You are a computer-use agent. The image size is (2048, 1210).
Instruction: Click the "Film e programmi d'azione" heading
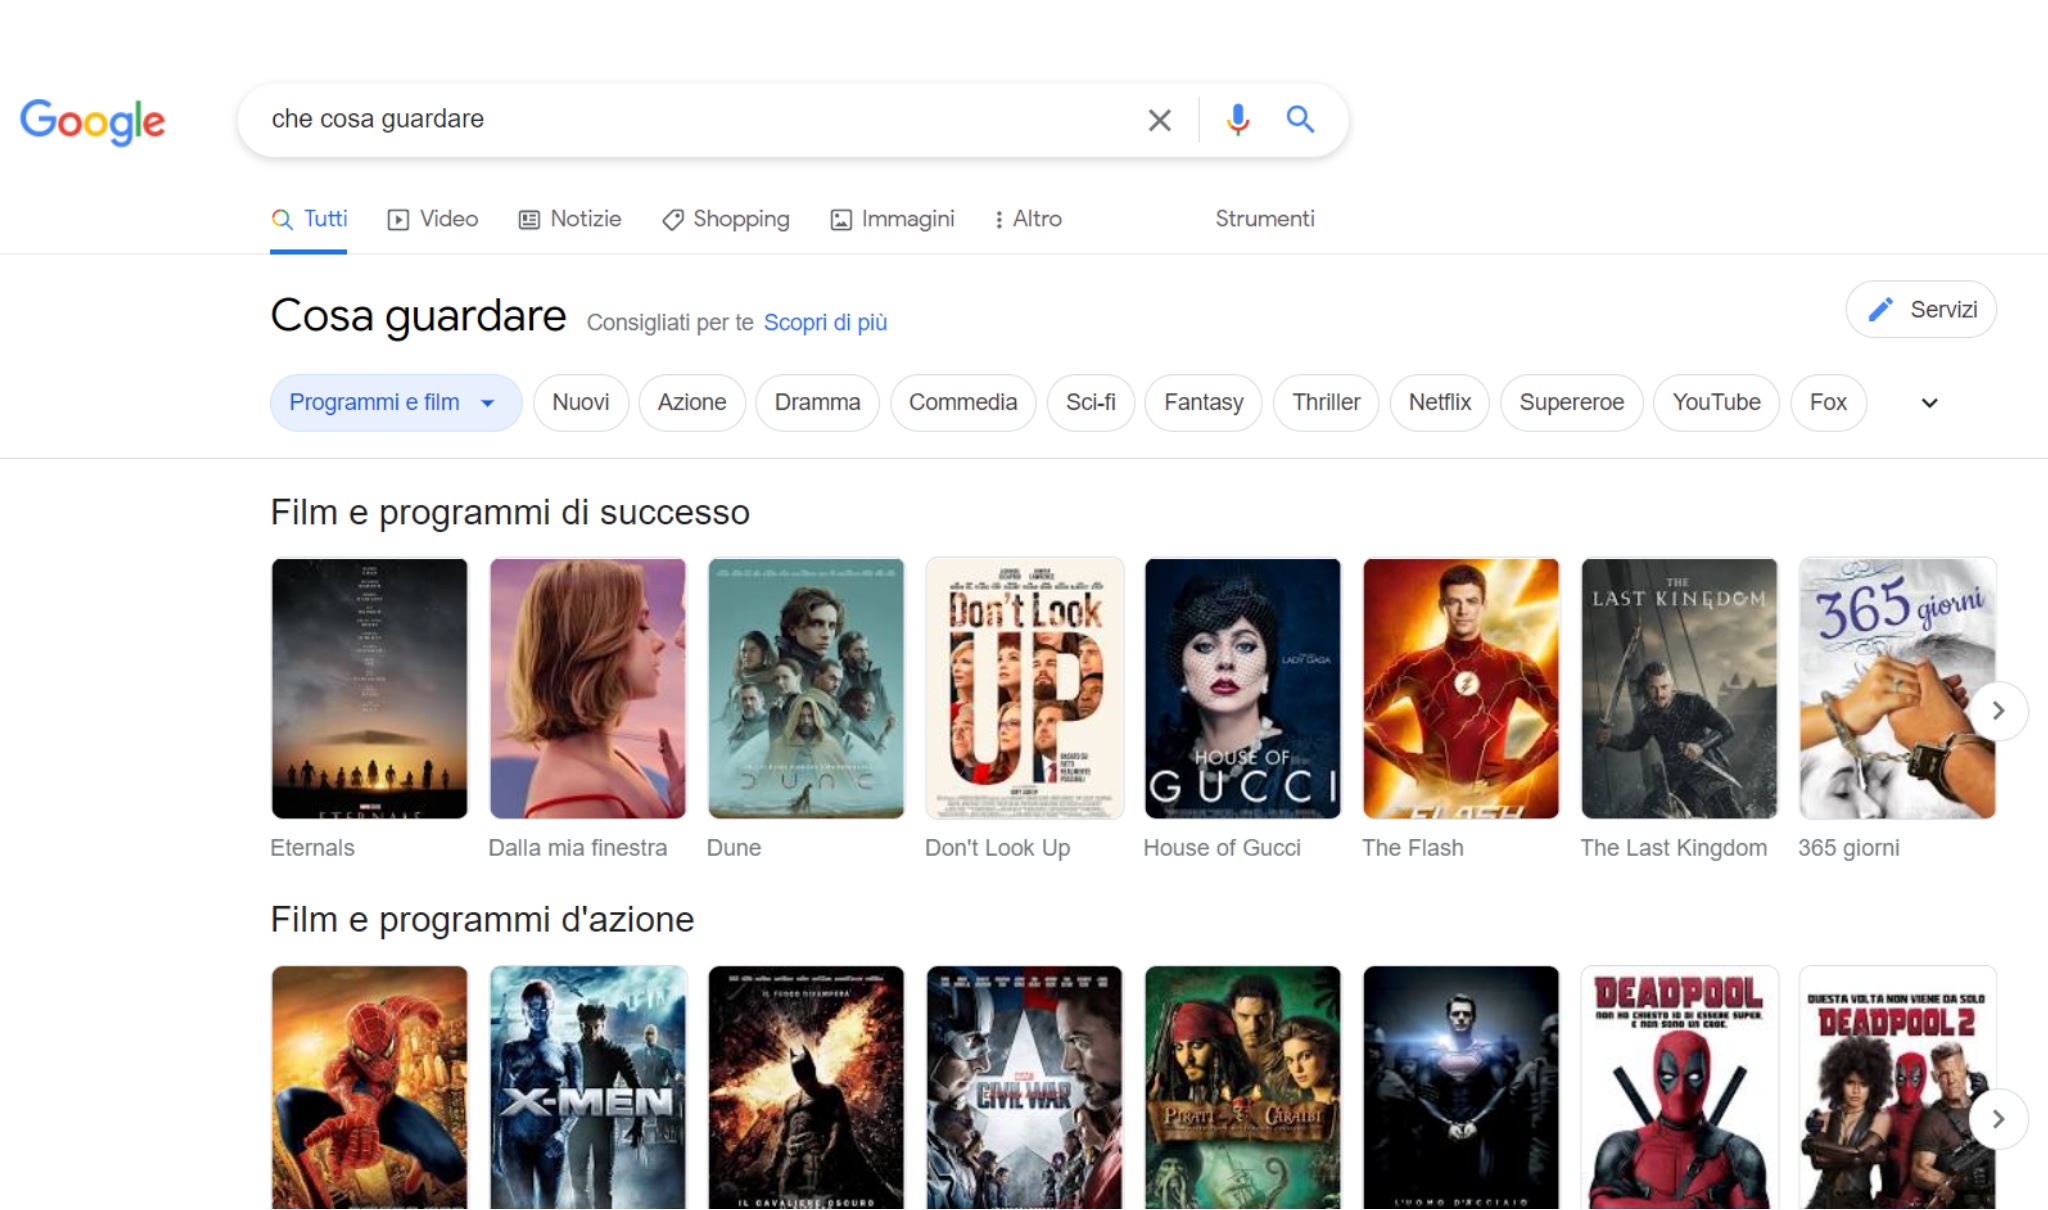click(482, 920)
